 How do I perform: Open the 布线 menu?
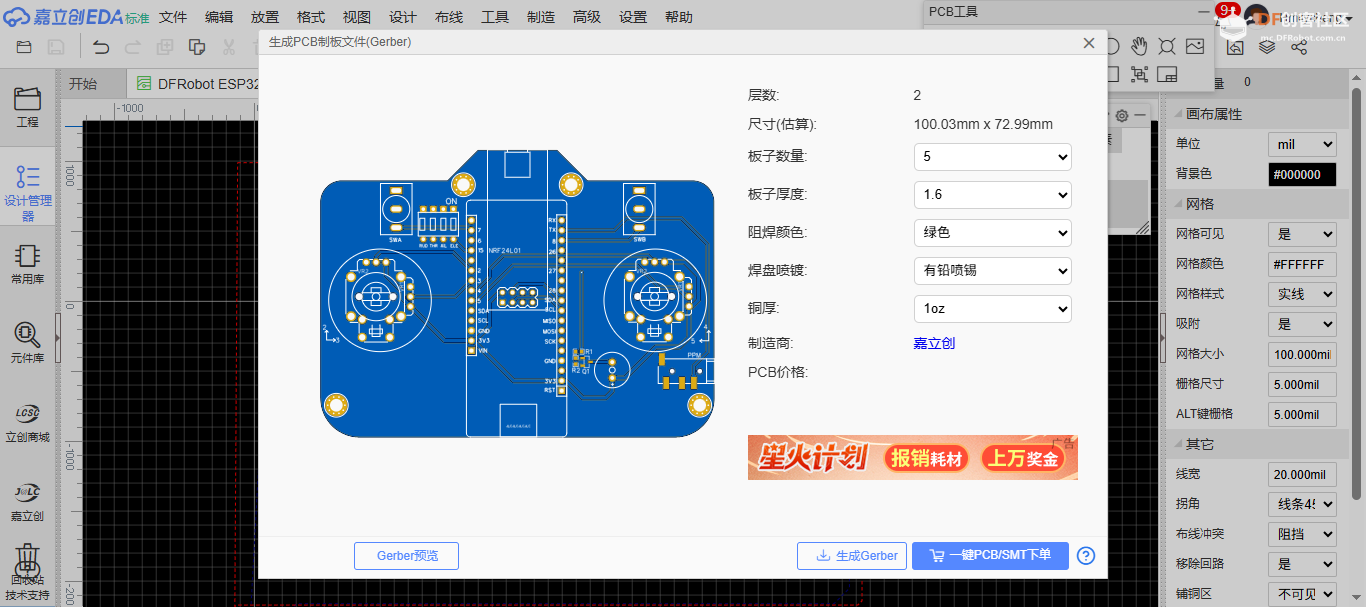click(x=449, y=16)
